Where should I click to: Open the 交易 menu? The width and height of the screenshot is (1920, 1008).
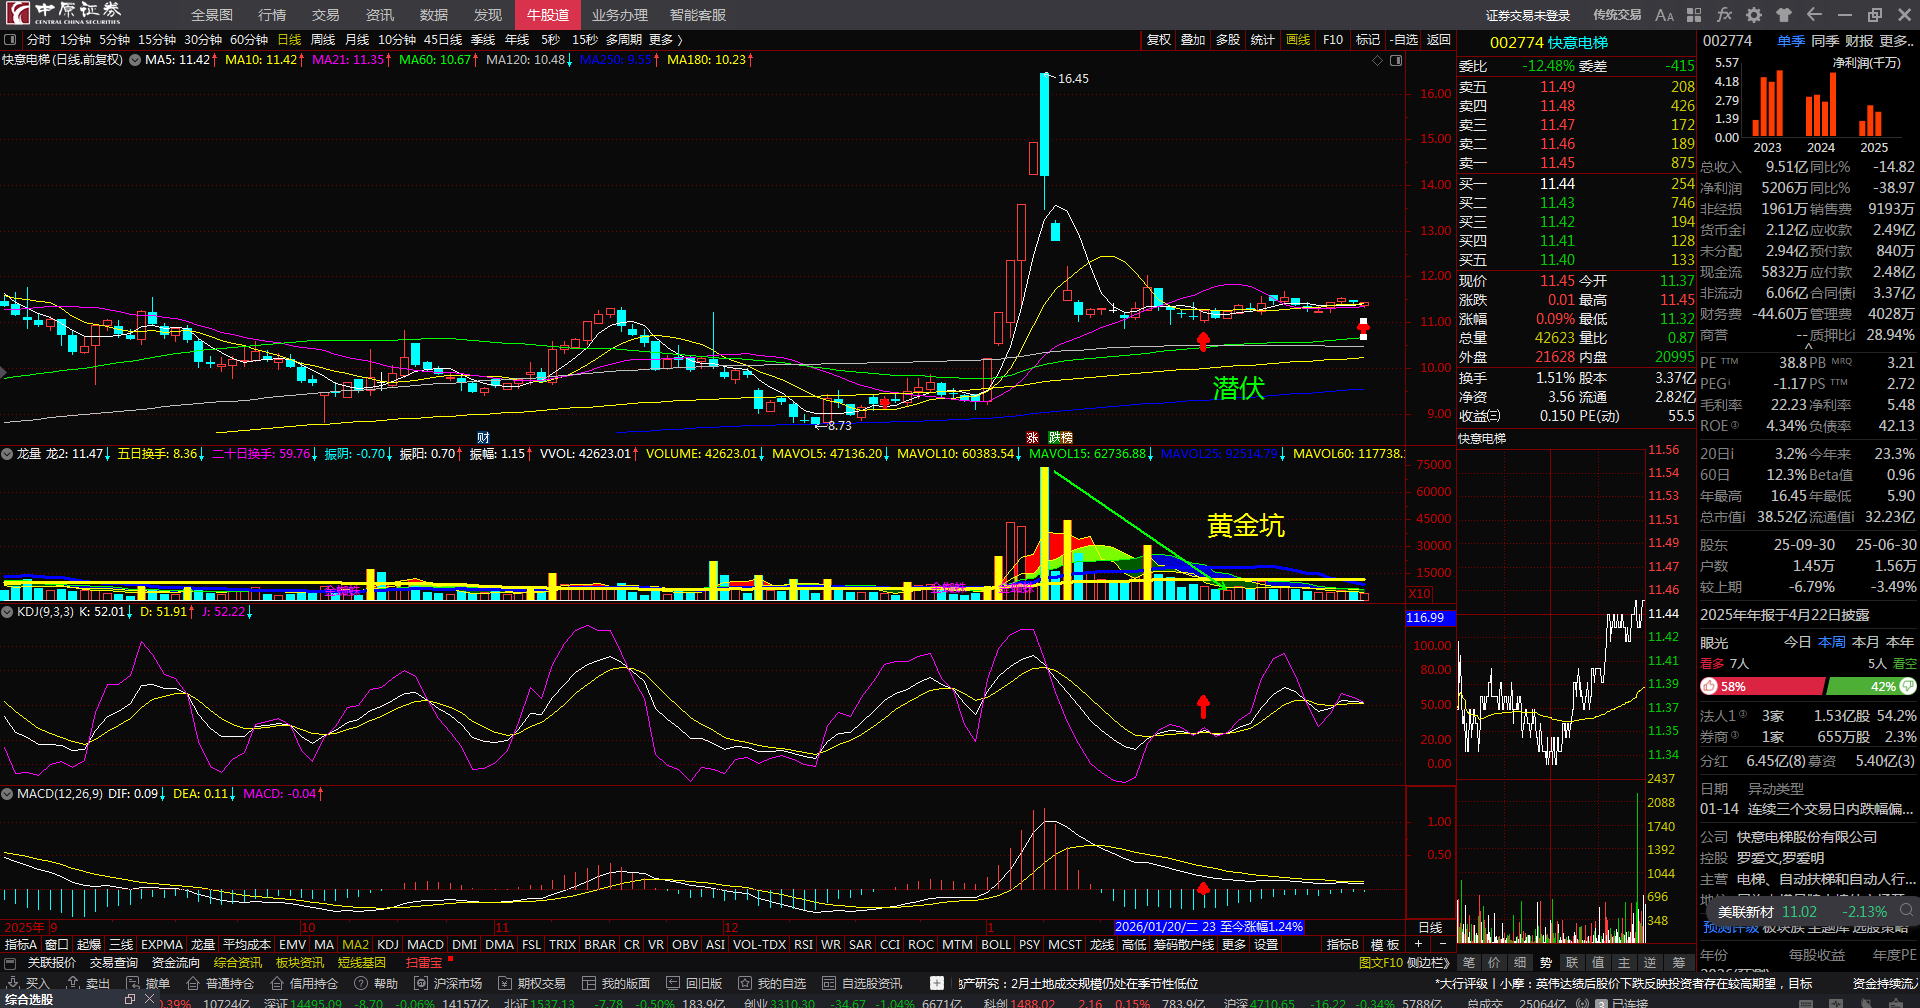click(326, 15)
